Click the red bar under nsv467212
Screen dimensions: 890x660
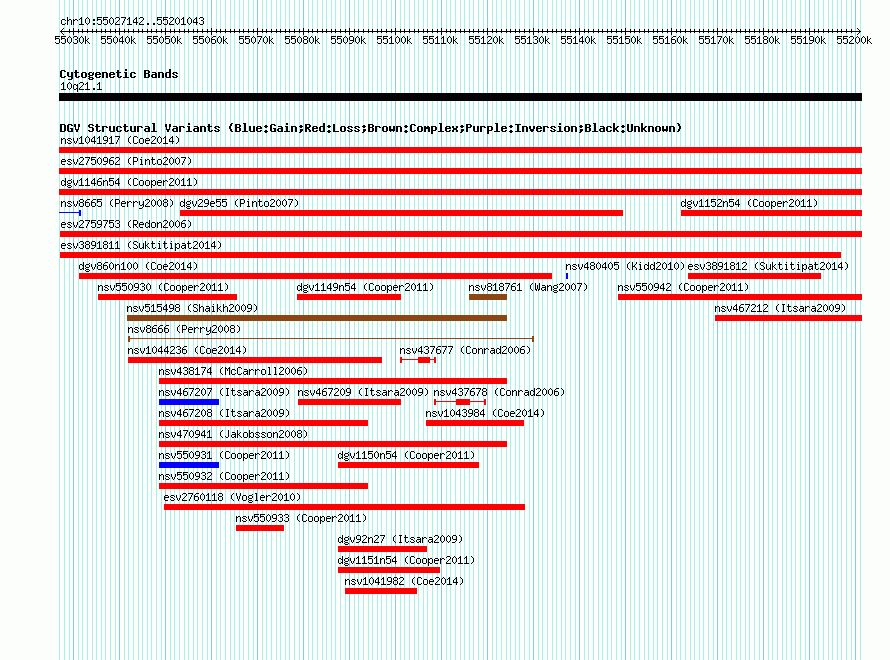788,318
